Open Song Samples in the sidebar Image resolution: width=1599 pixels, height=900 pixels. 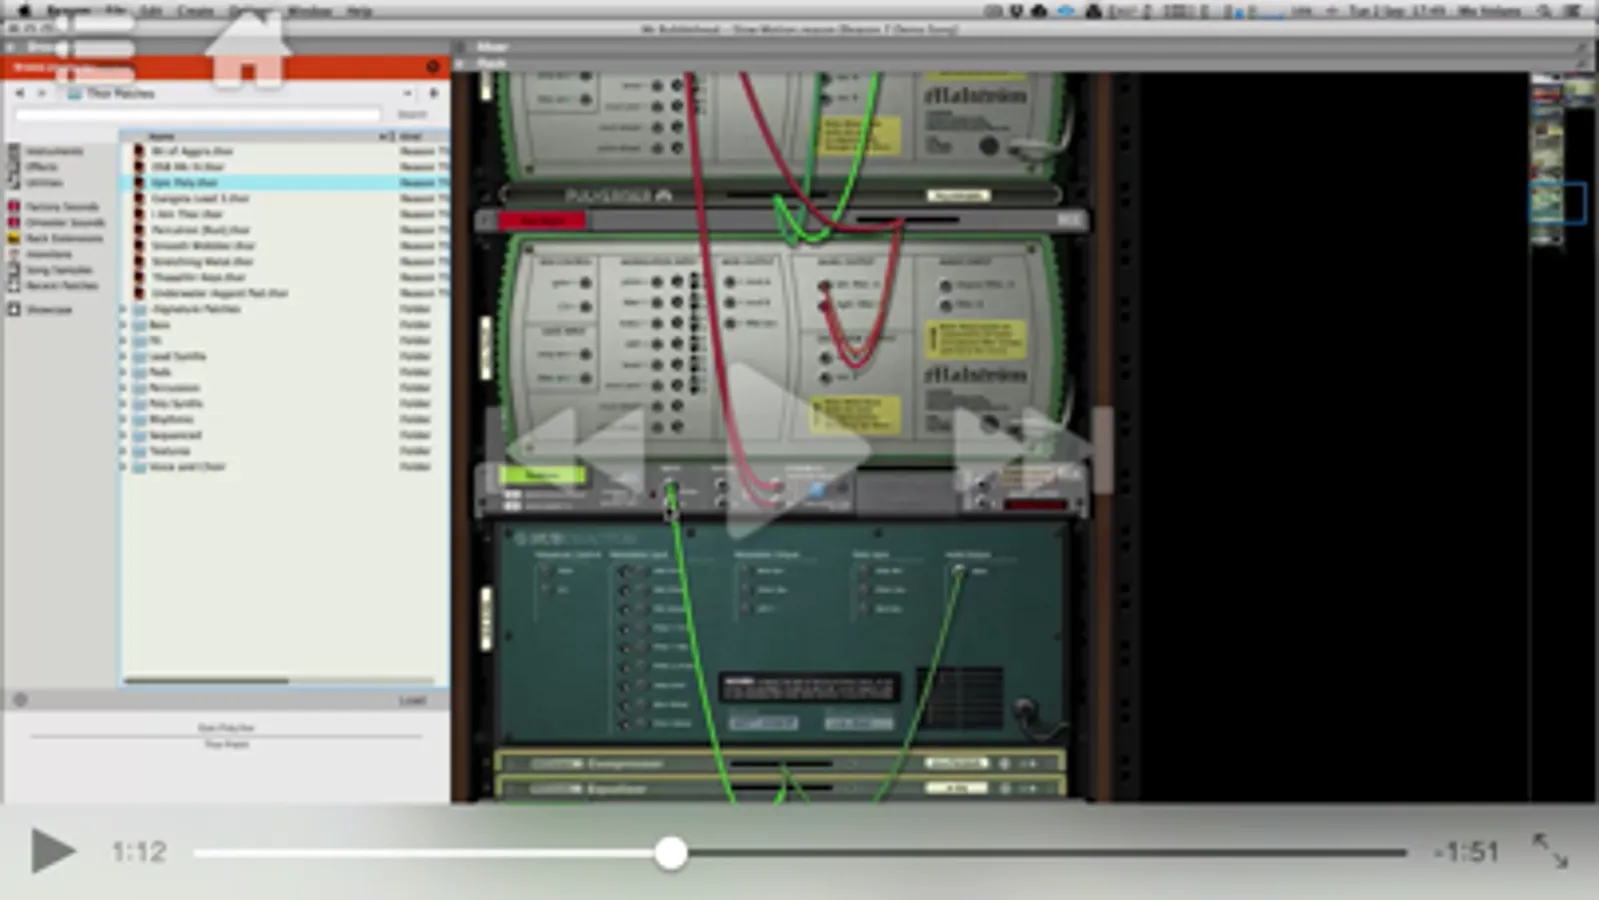tap(58, 270)
